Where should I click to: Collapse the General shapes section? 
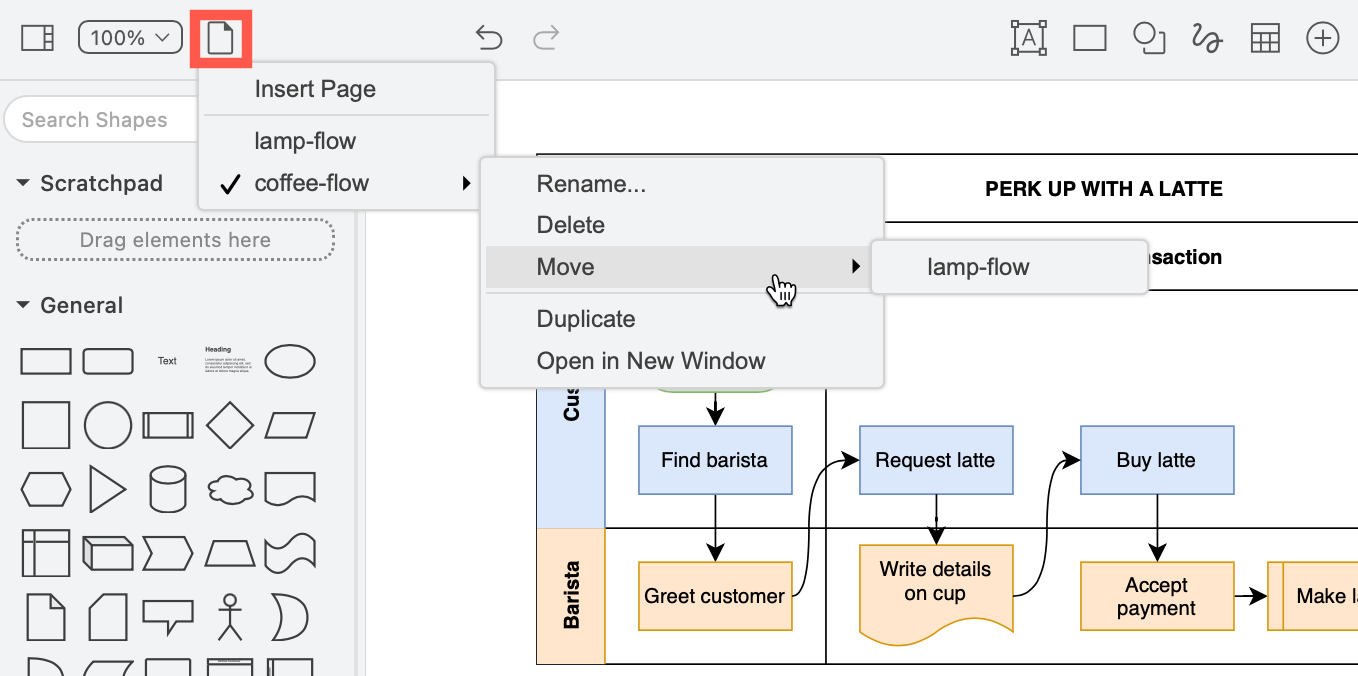point(23,305)
